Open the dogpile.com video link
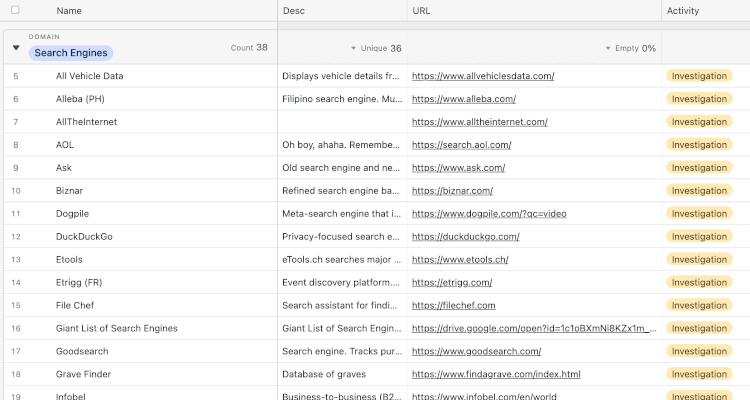This screenshot has height=400, width=750. tap(489, 213)
